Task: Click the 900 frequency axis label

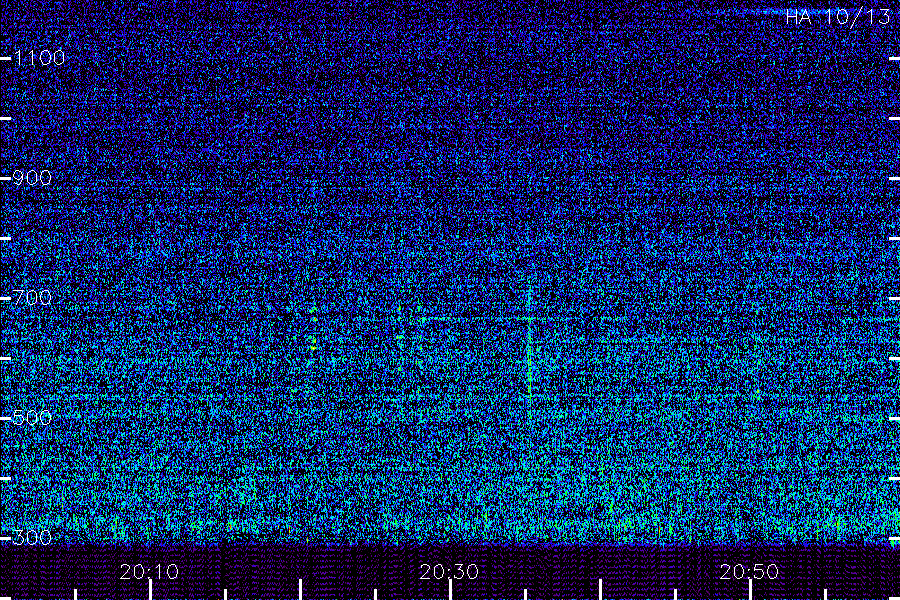Action: [x=32, y=178]
